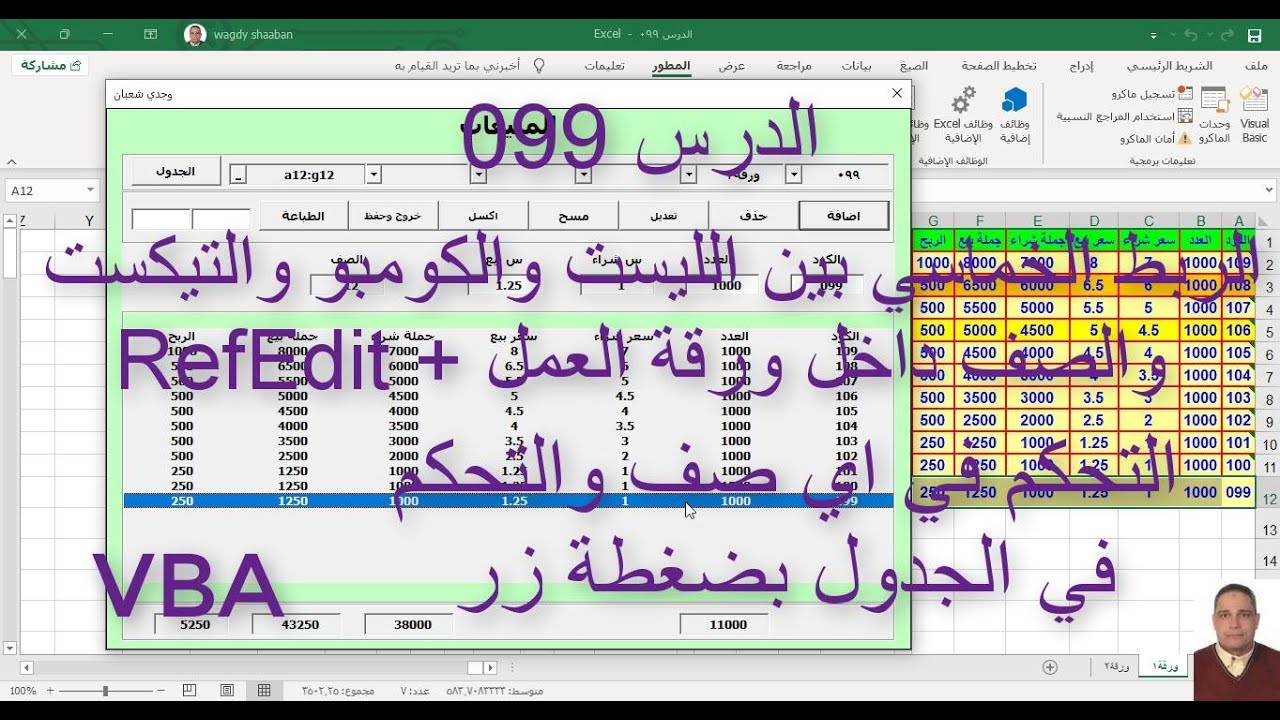Open the Home (الشريط الرئيسي) tab
Screen dimensions: 1280x720
pyautogui.click(x=1169, y=66)
